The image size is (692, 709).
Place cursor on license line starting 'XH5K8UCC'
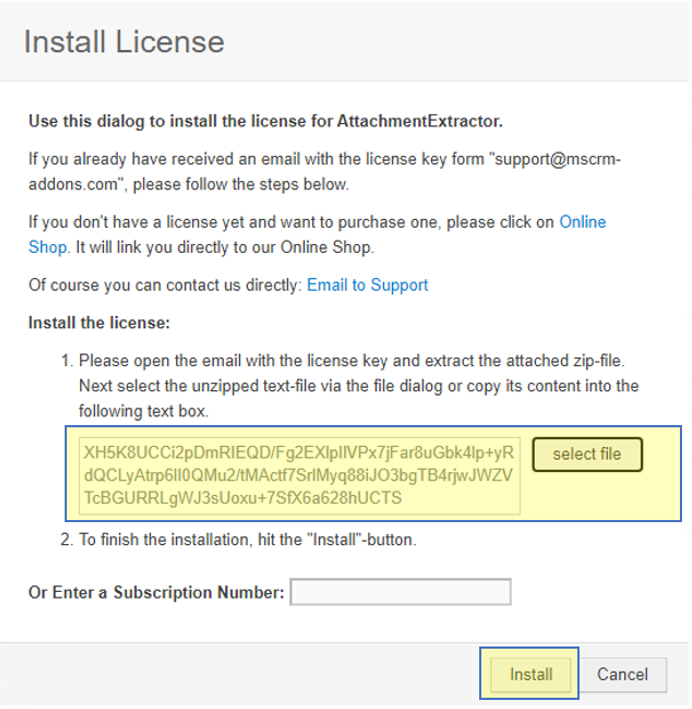[x=299, y=453]
